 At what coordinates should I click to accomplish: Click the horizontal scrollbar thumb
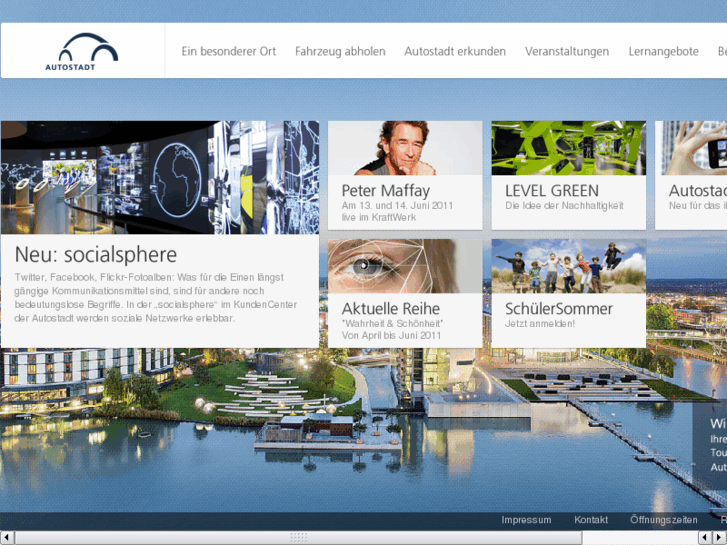pos(299,538)
